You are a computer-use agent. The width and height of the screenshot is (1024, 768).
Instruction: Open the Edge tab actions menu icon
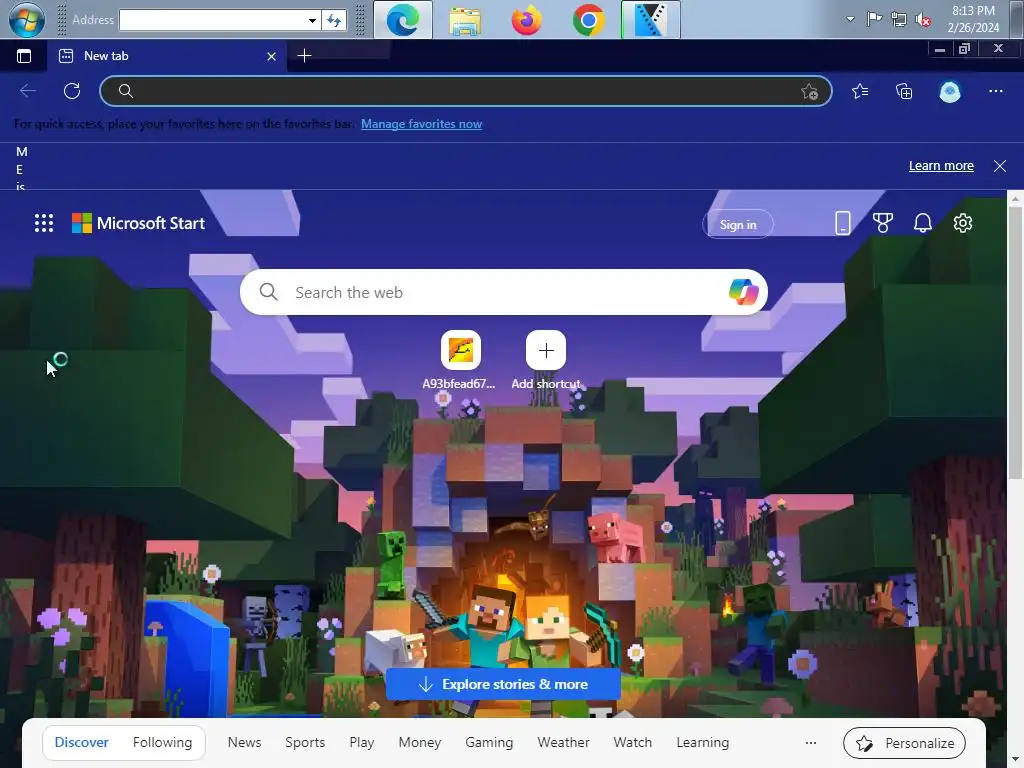click(24, 56)
